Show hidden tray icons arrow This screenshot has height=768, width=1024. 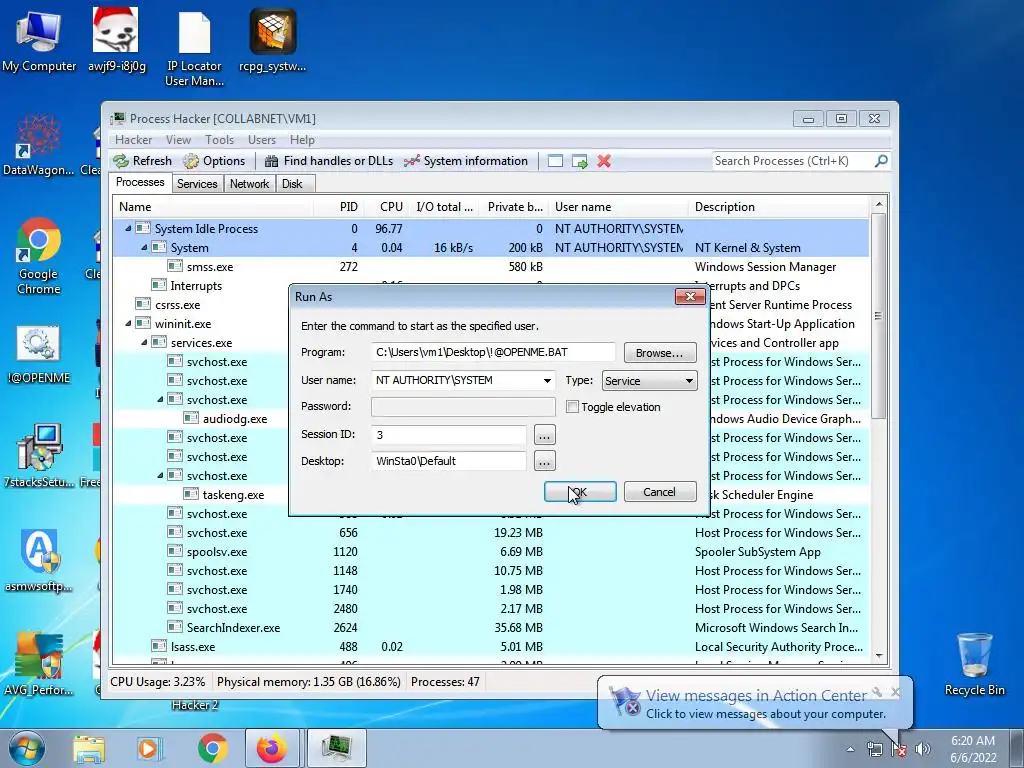point(850,749)
